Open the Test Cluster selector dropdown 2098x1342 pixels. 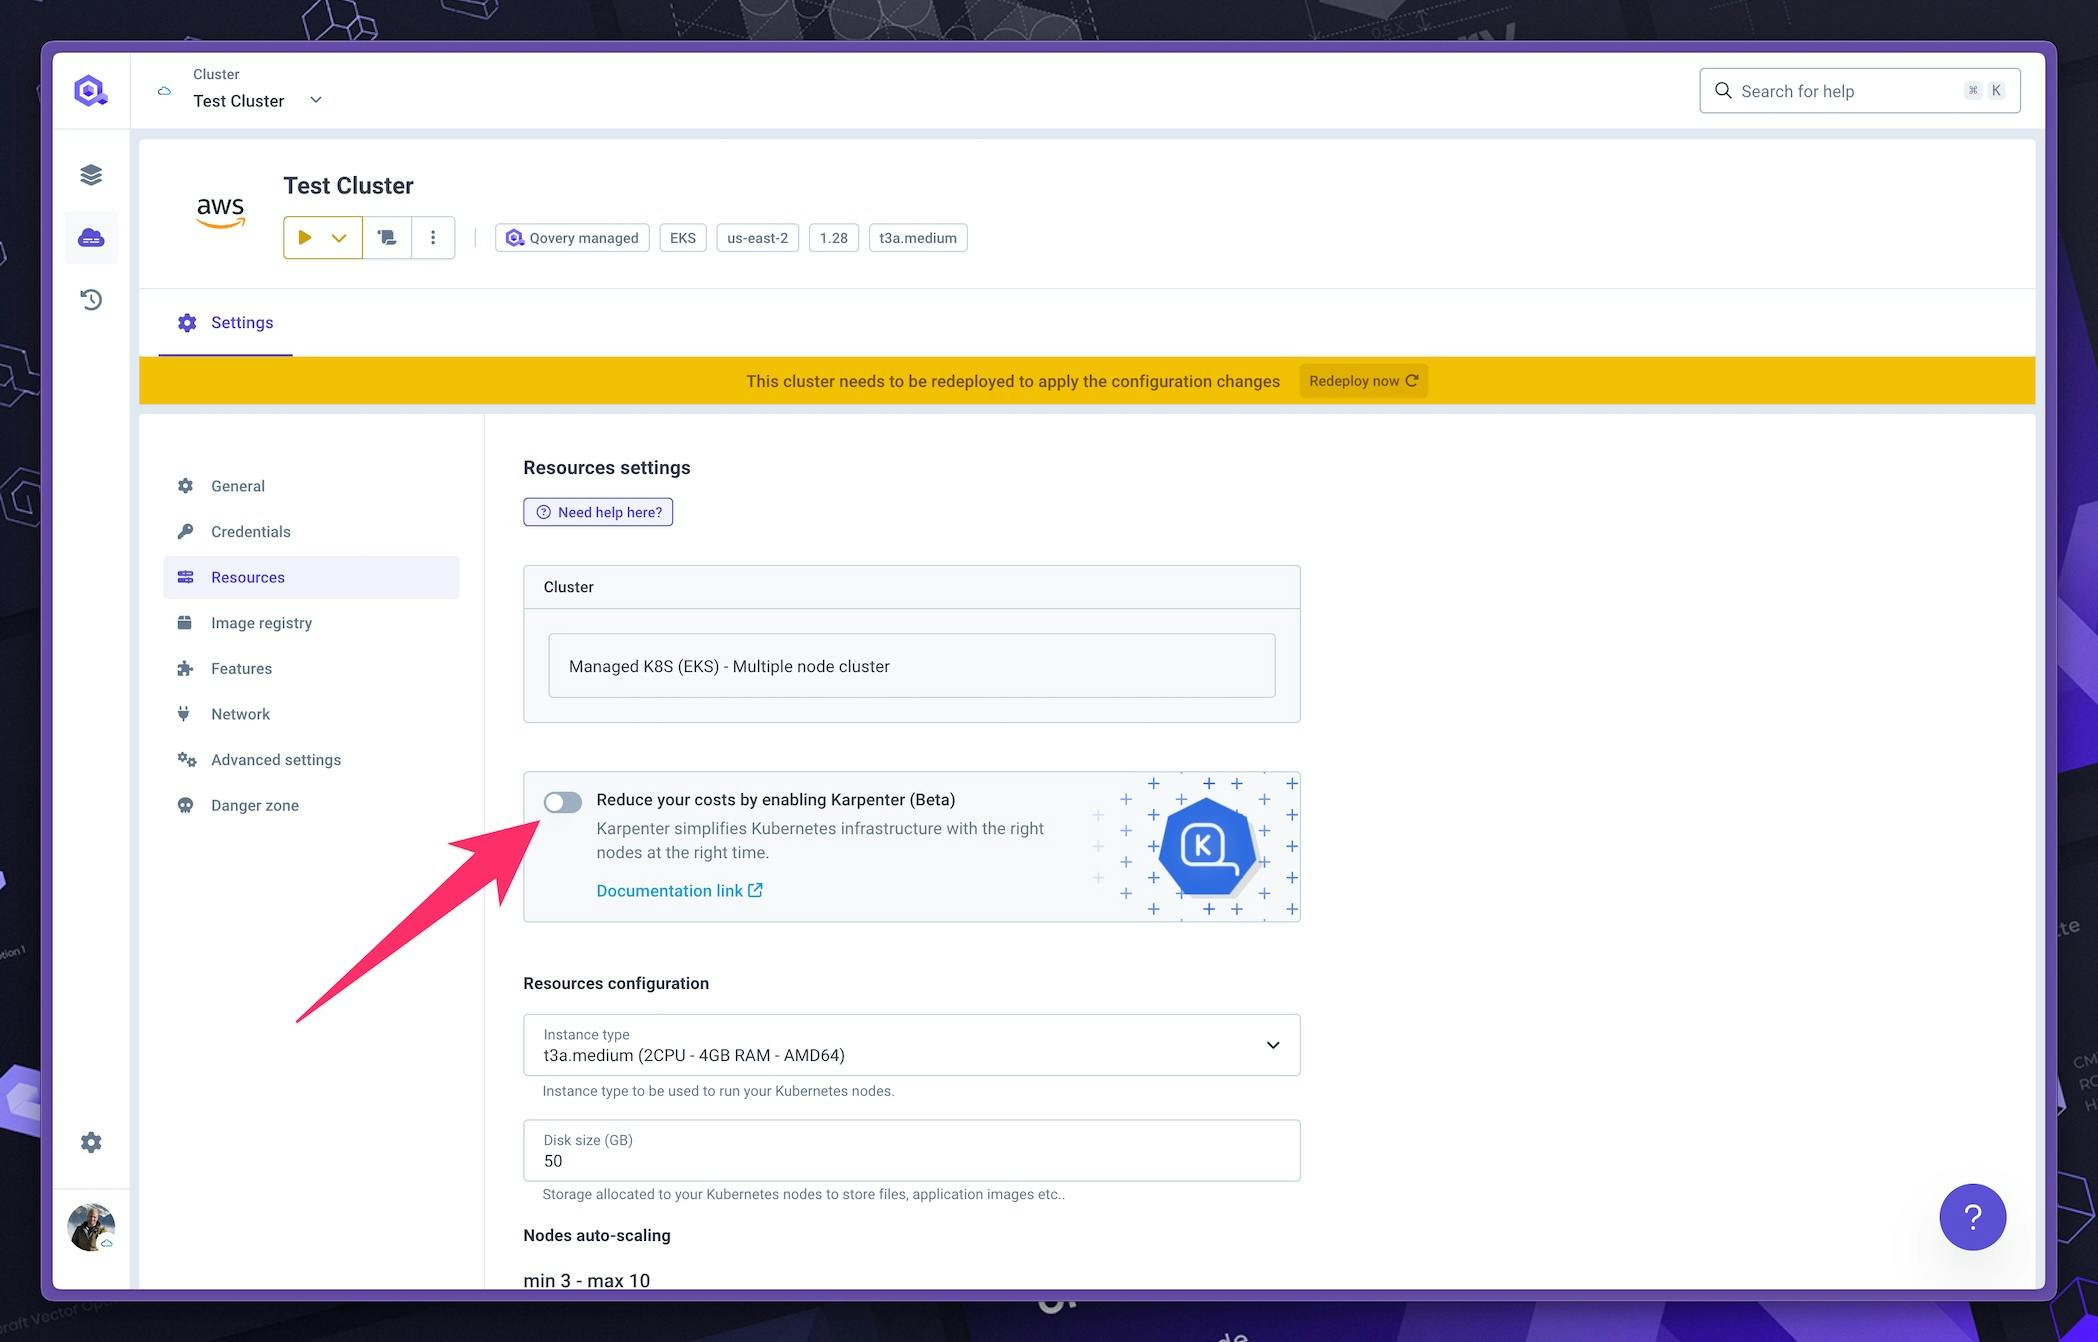tap(257, 100)
